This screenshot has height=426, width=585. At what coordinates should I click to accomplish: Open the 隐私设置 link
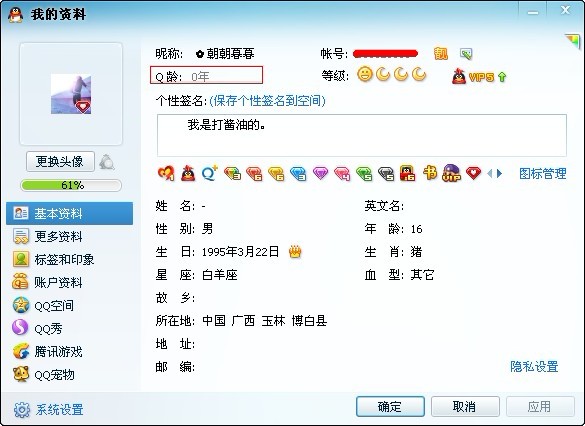click(x=534, y=367)
